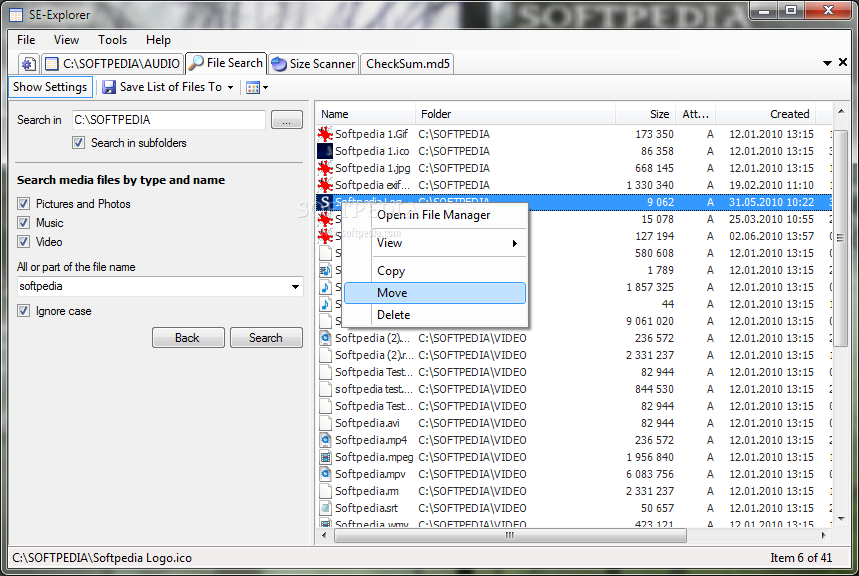Click the icon of Softpedia.mp4
This screenshot has width=859, height=576.
tap(325, 440)
